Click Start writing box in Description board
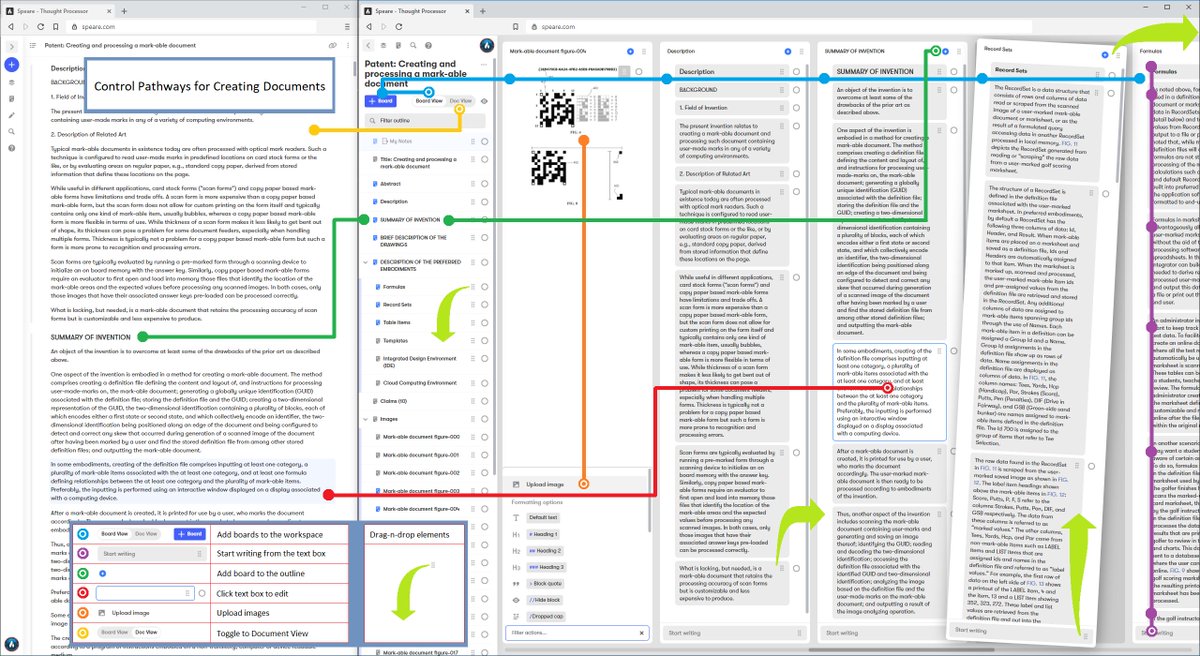1200x656 pixels. point(734,633)
